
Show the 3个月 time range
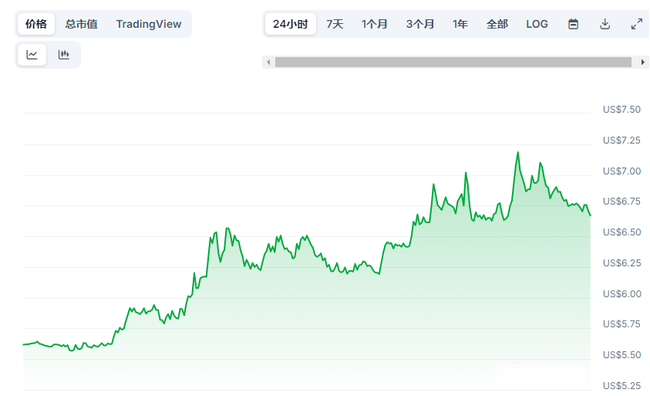420,24
